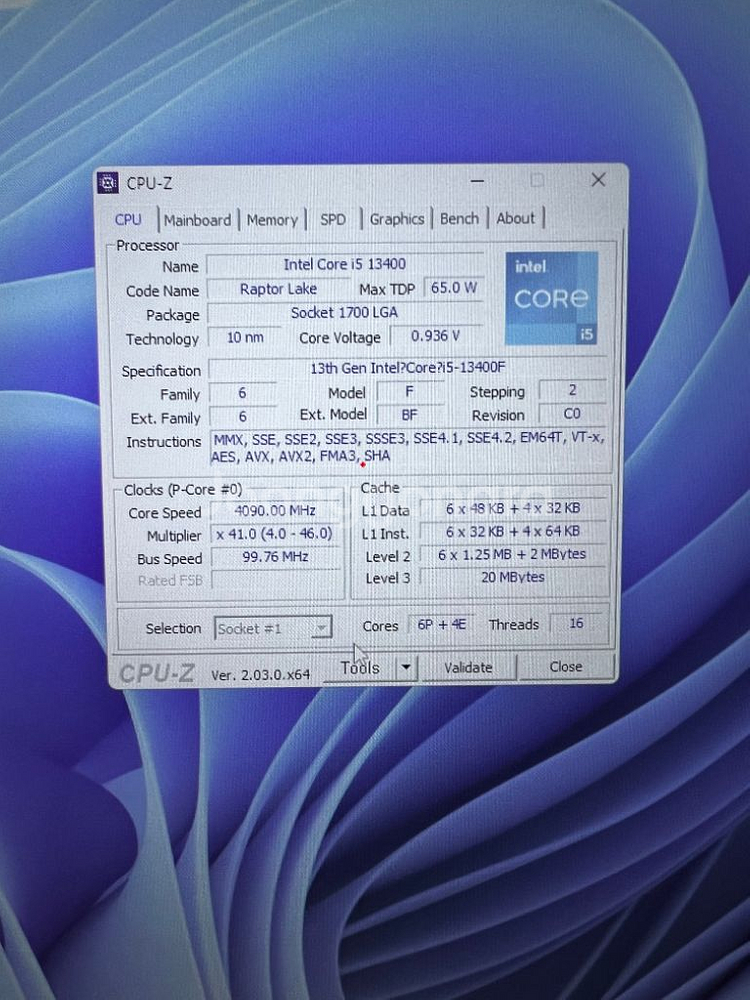Screen dimensions: 750x1000
Task: Click the Core Voltage value 0.936 V
Action: pos(436,336)
